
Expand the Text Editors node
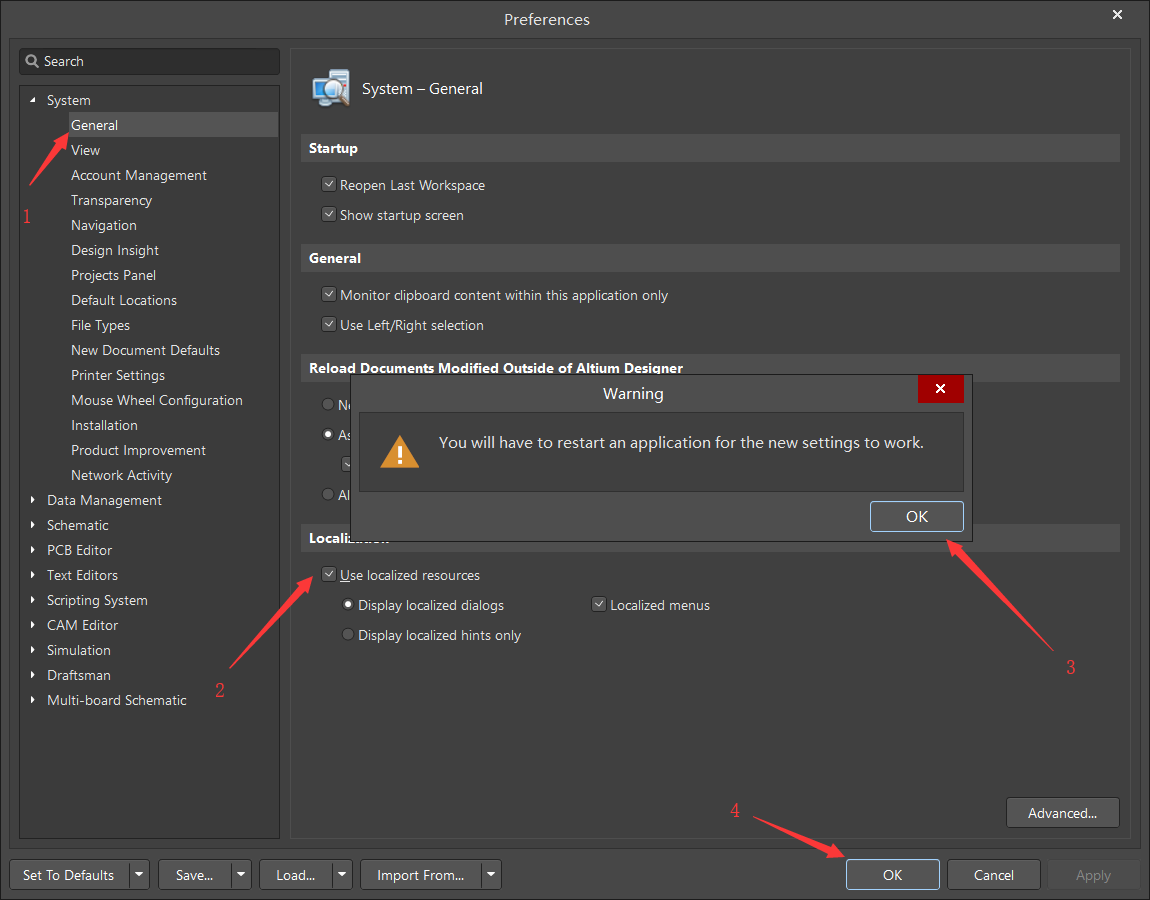pyautogui.click(x=32, y=574)
